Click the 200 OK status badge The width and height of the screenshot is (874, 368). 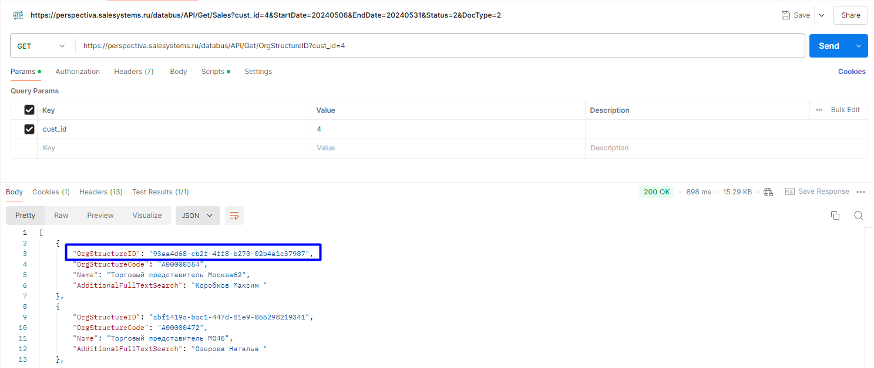pos(657,192)
